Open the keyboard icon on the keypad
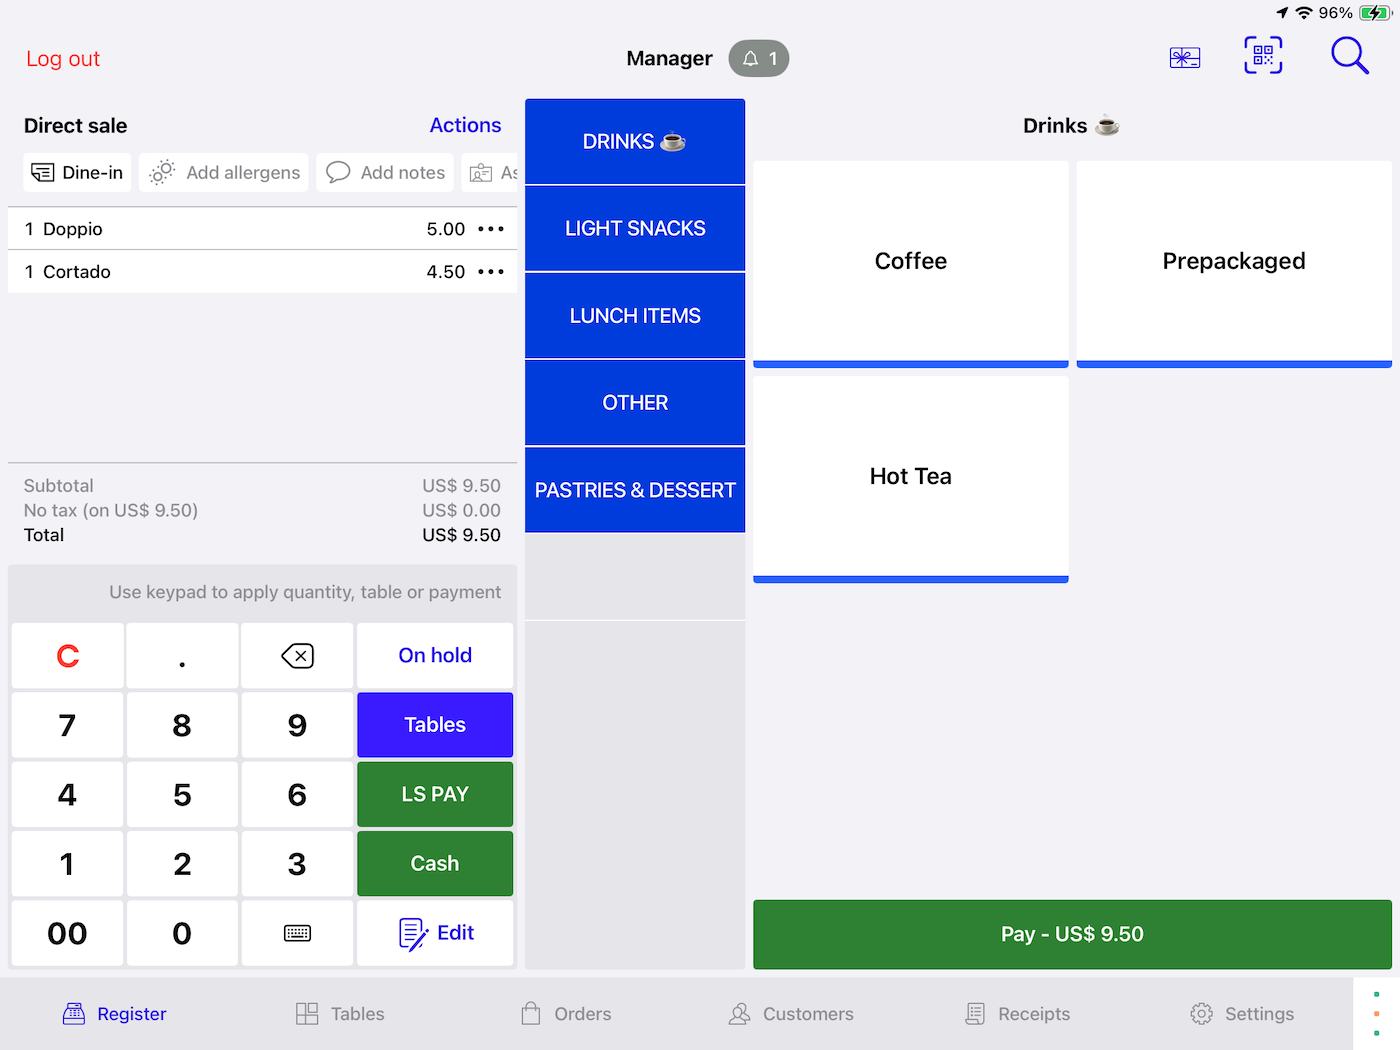This screenshot has height=1050, width=1400. click(x=297, y=933)
